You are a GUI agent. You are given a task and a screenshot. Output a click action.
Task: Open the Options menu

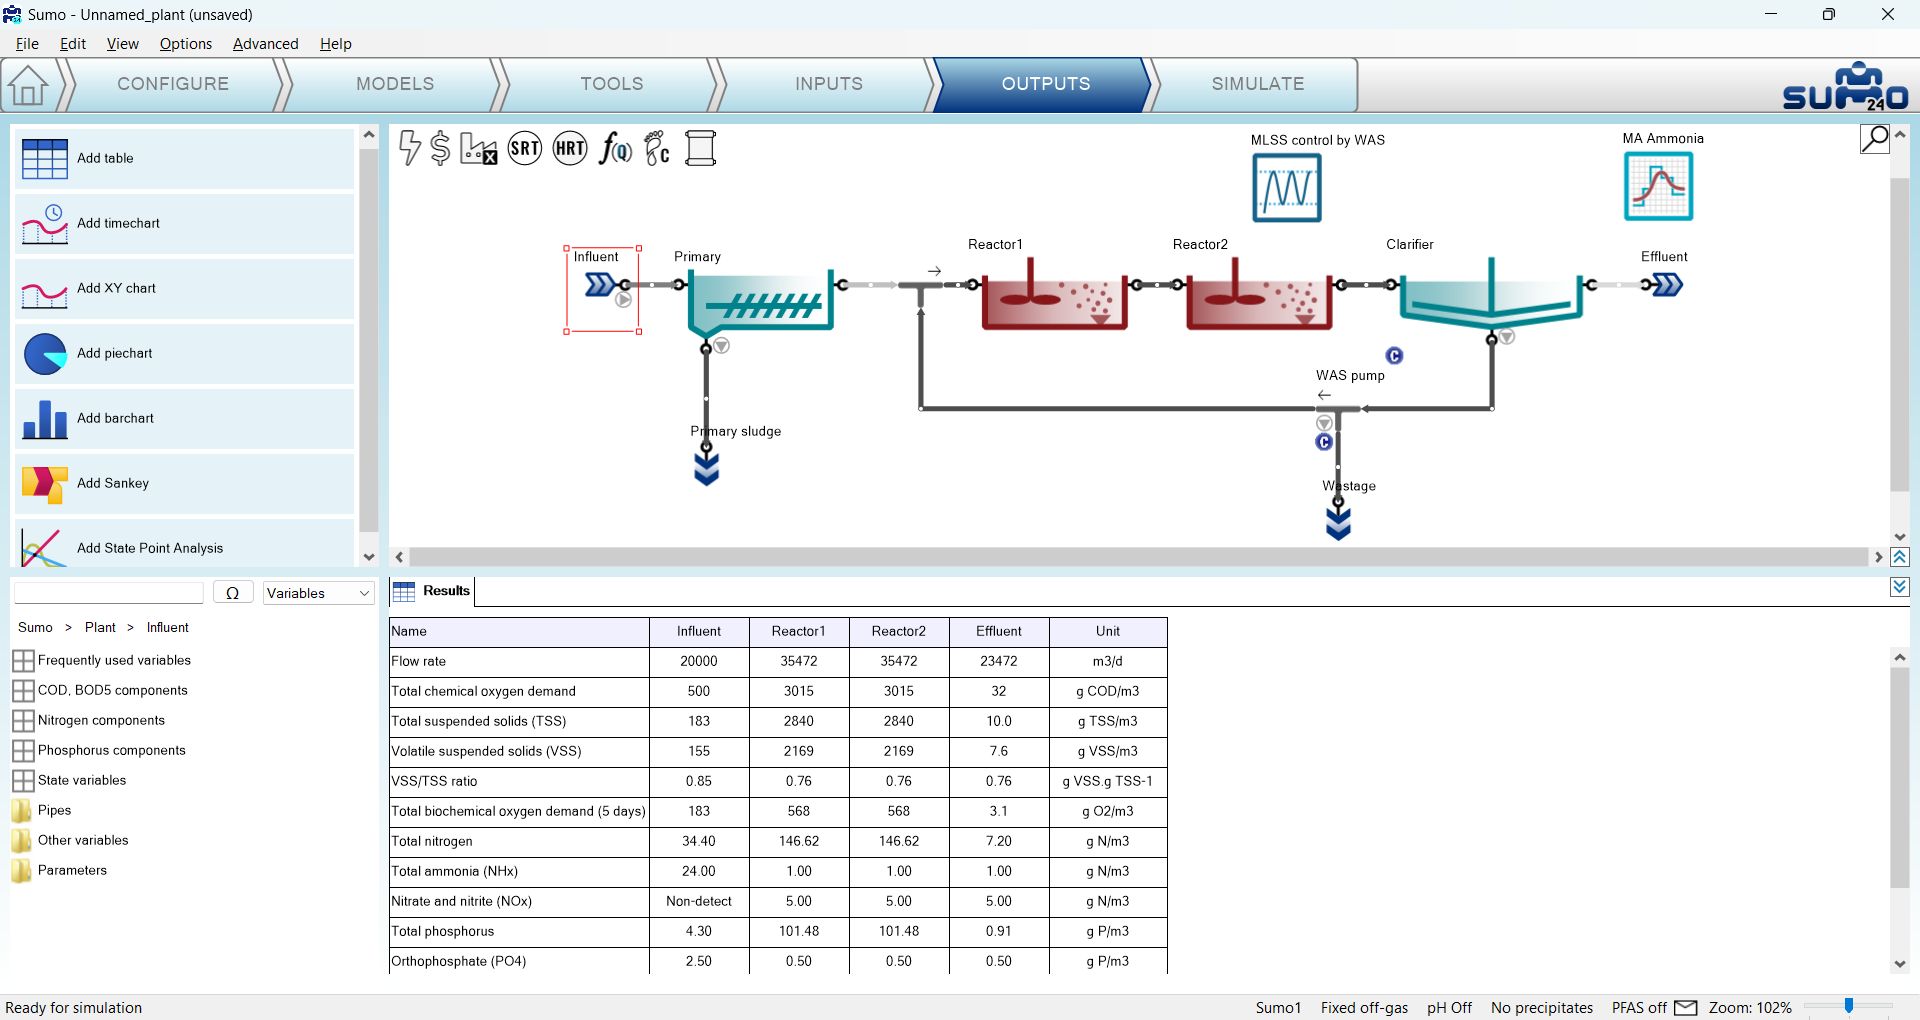coord(186,44)
